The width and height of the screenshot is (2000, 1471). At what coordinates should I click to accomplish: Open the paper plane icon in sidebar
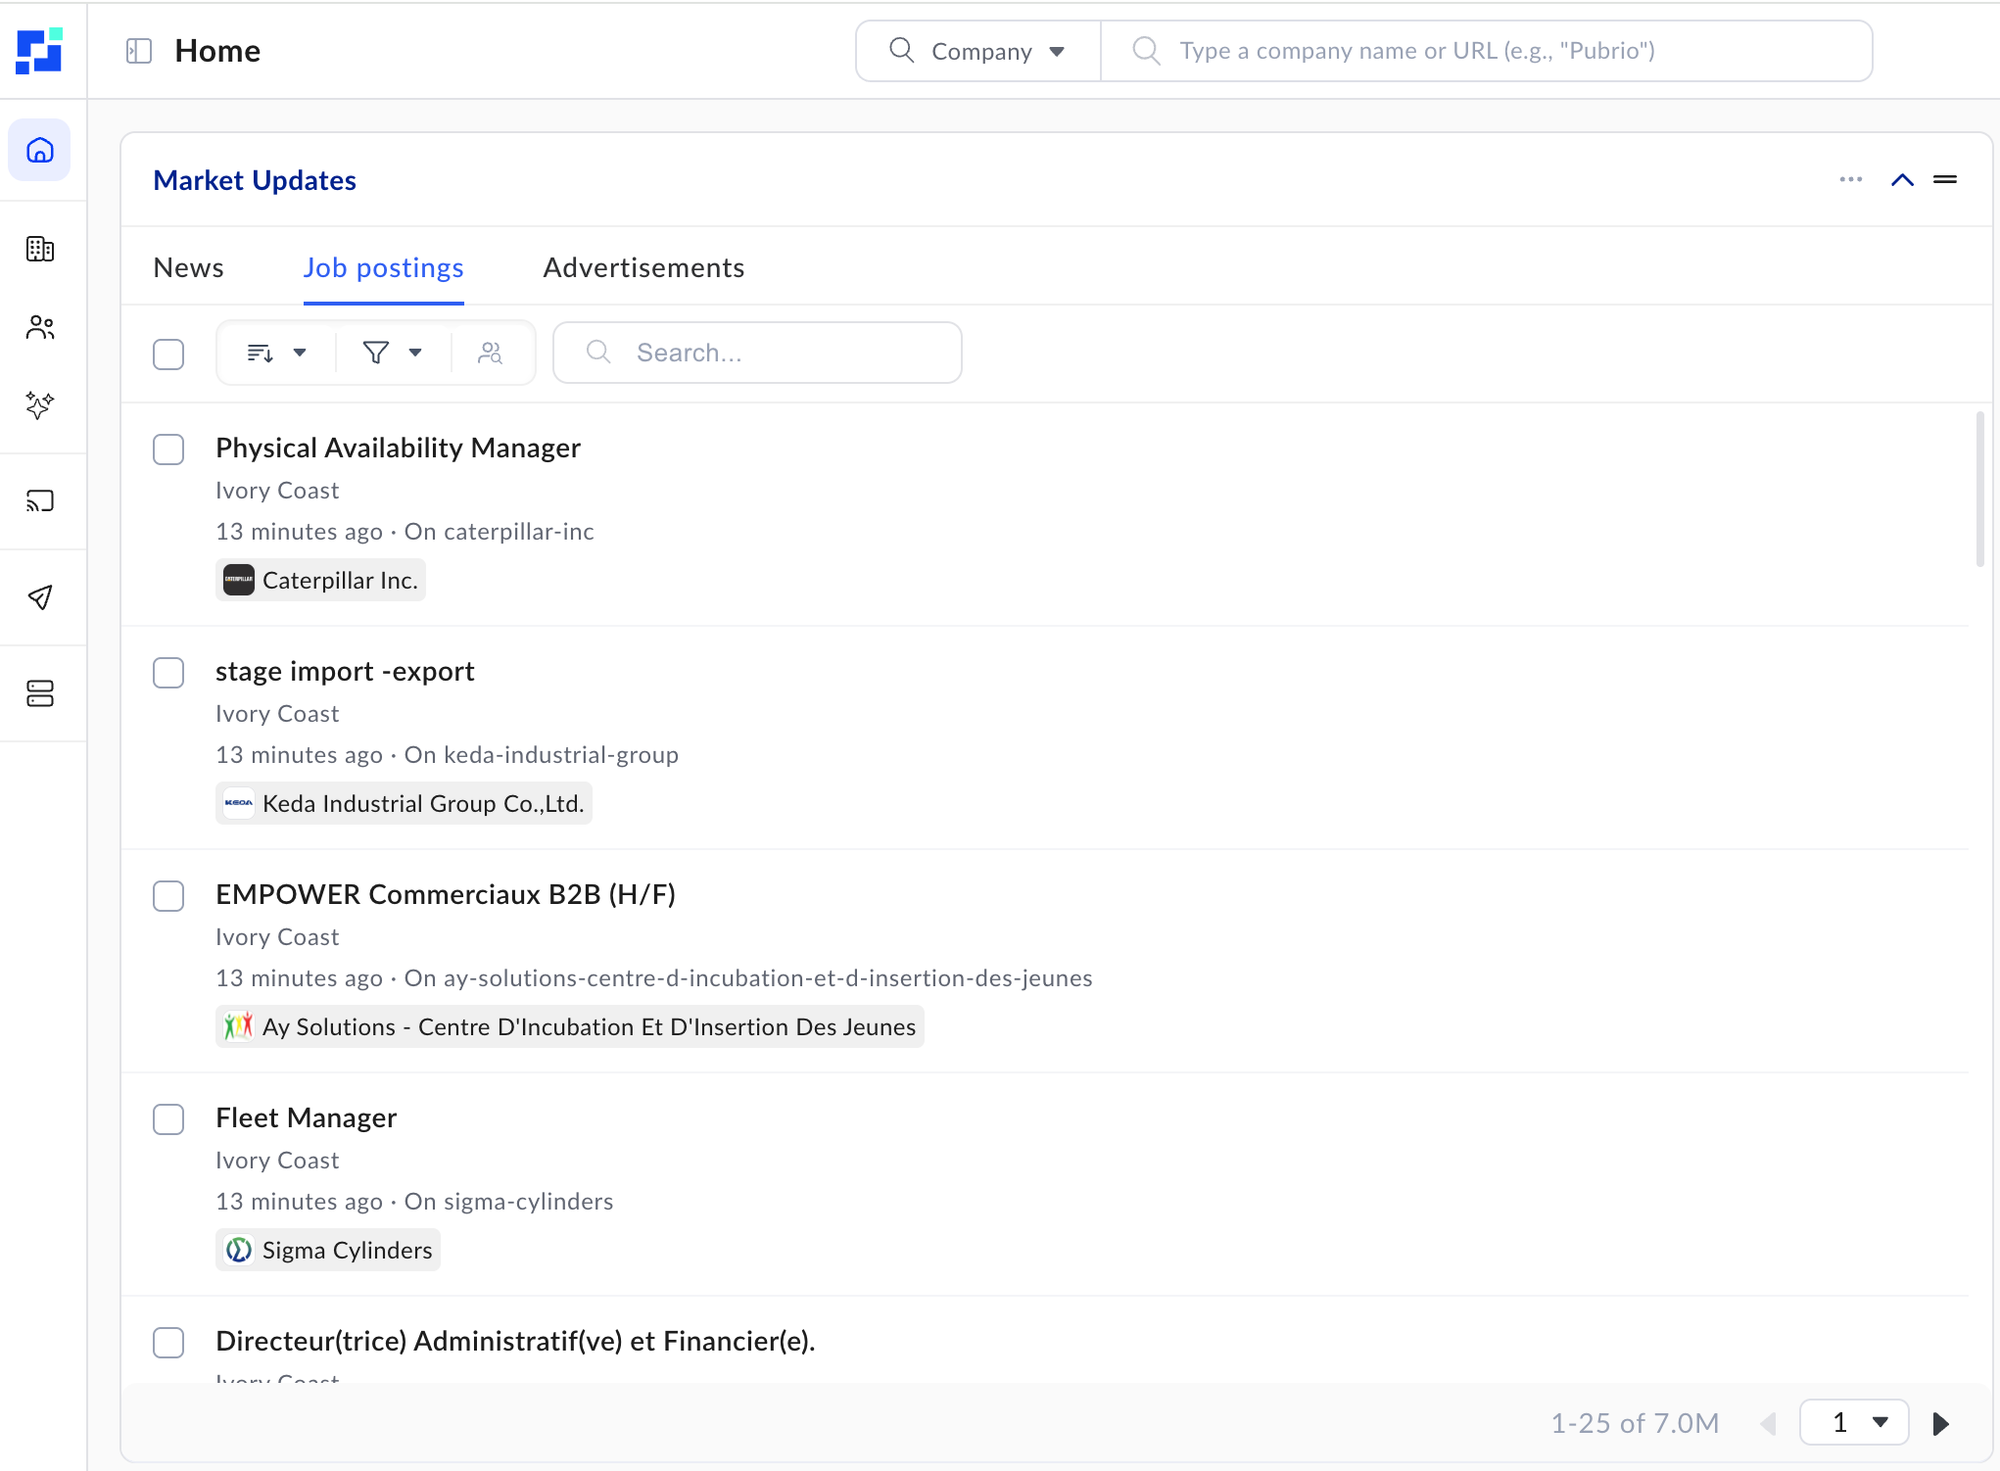40,597
